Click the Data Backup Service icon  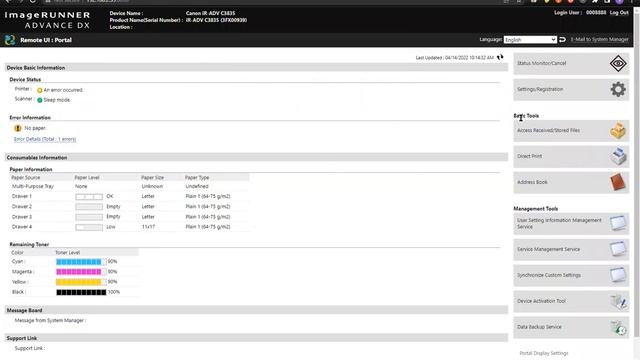click(618, 327)
